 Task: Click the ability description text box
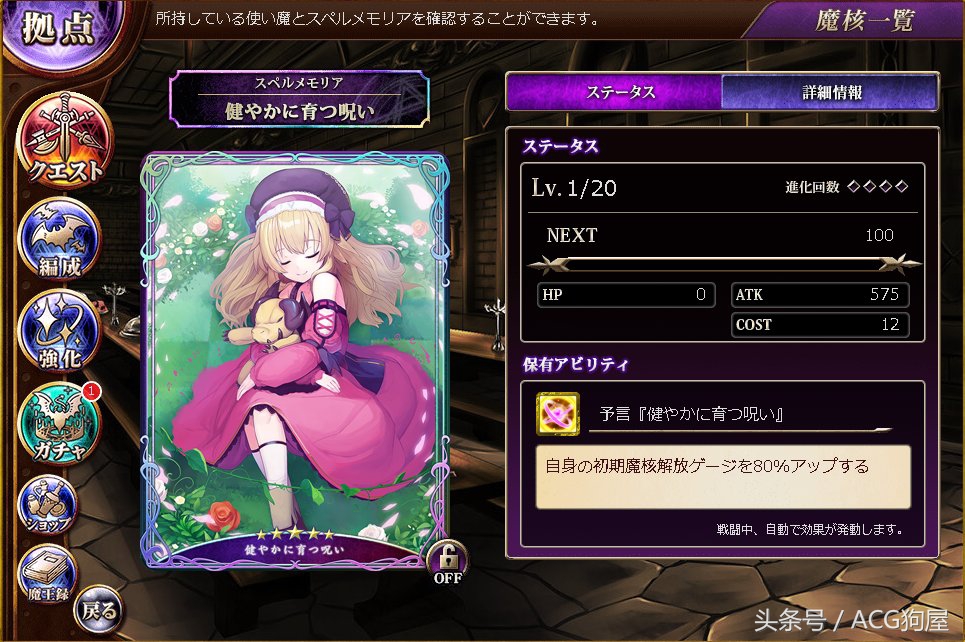point(723,477)
